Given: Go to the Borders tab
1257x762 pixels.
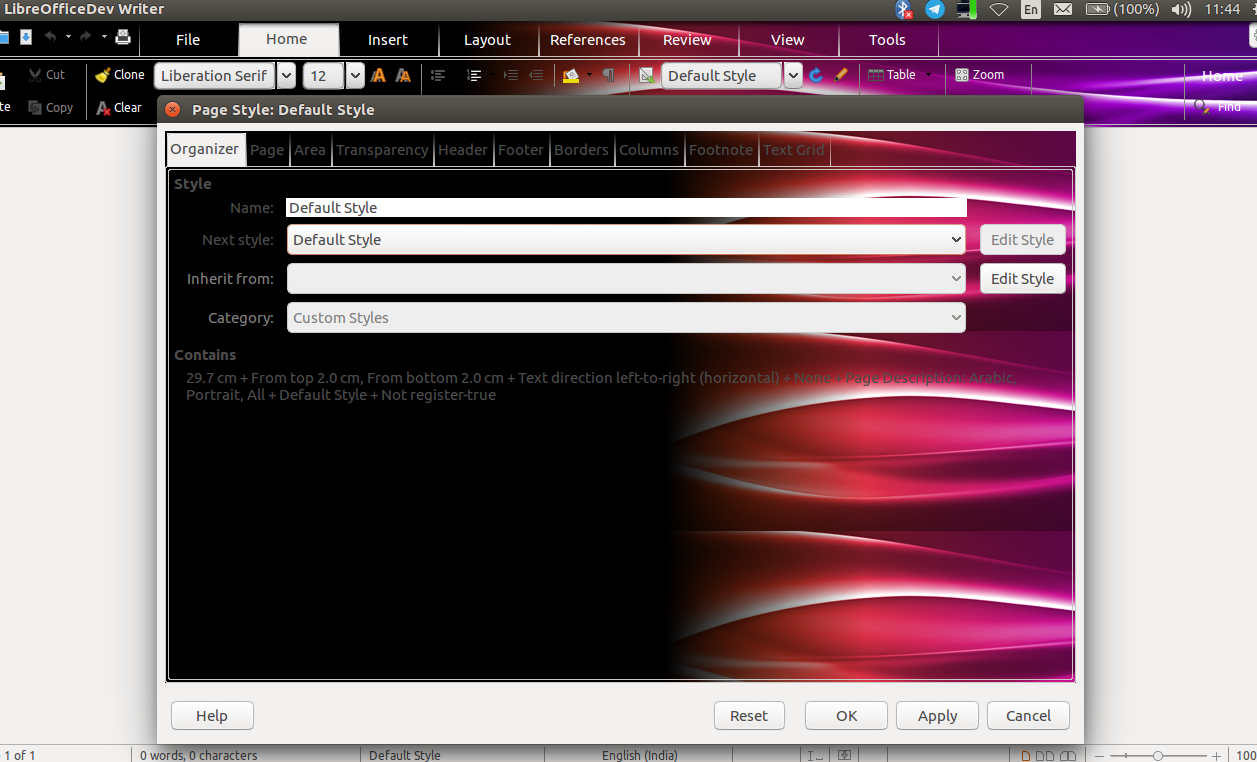Looking at the screenshot, I should click(581, 150).
